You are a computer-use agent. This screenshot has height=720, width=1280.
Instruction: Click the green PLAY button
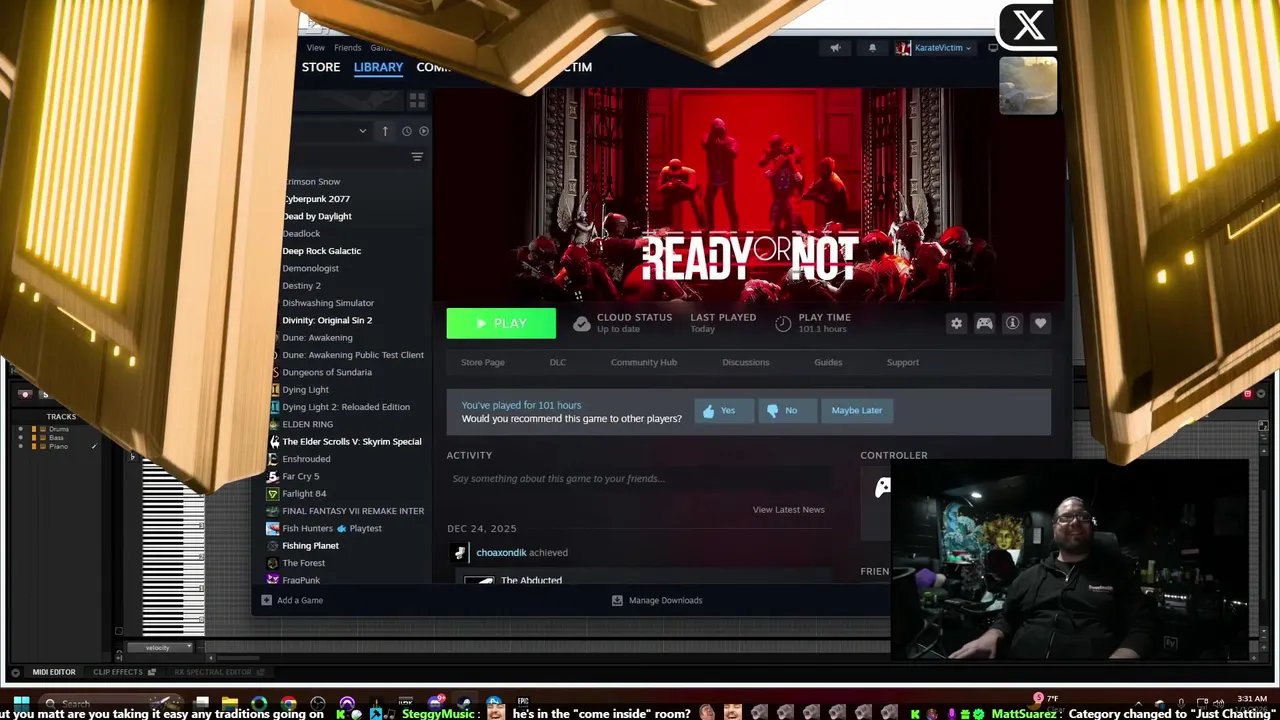[501, 323]
